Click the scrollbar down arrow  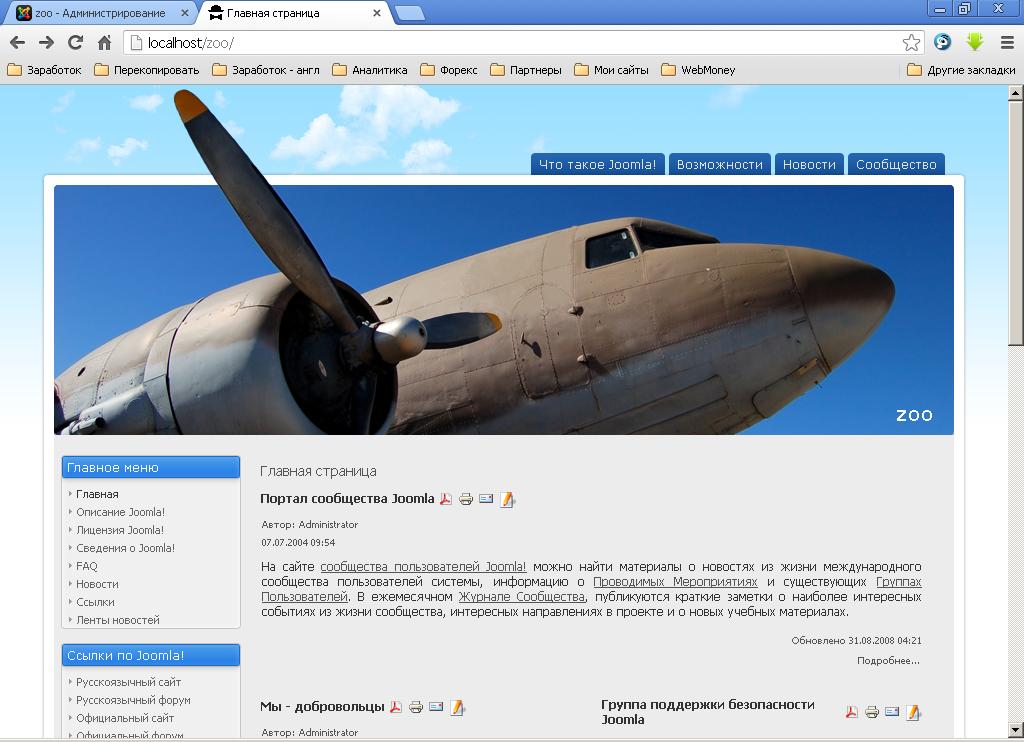click(1016, 730)
